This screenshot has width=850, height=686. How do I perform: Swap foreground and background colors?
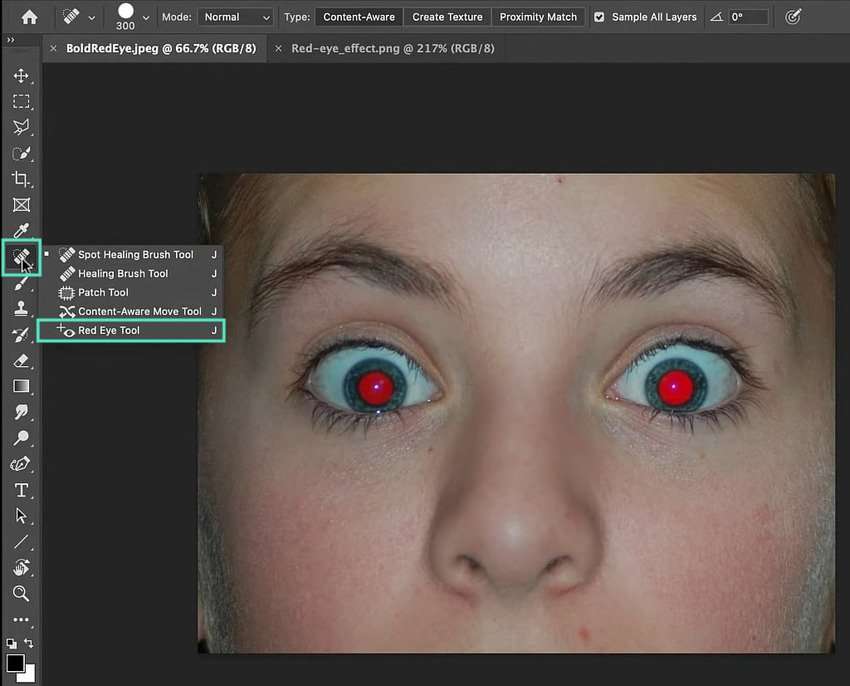[x=29, y=643]
